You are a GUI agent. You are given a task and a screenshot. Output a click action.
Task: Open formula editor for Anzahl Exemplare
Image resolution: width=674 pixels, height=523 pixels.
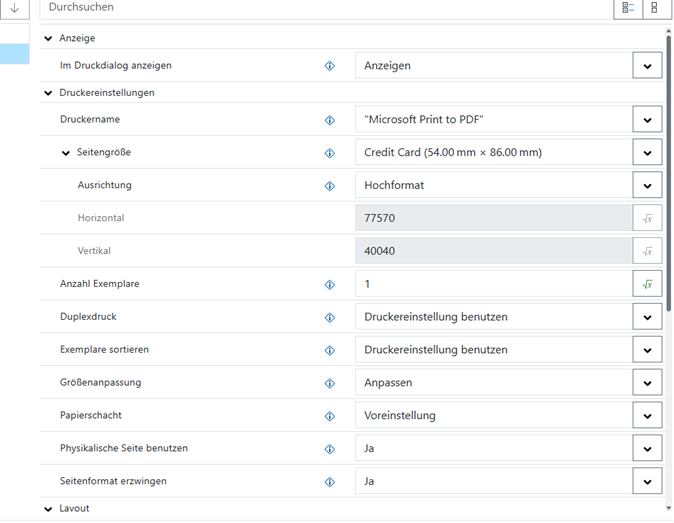(647, 284)
